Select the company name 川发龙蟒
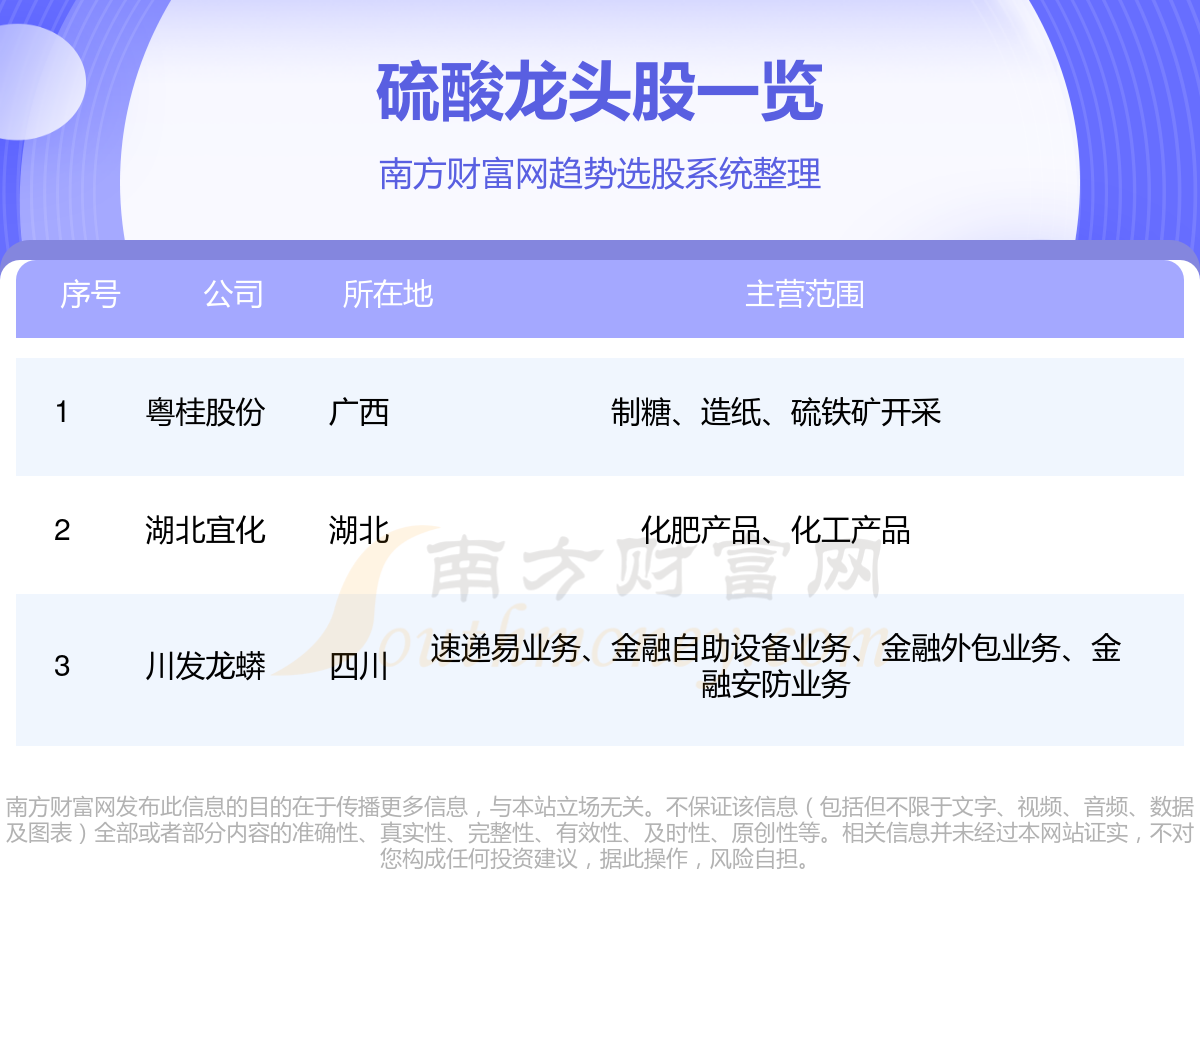 pyautogui.click(x=205, y=666)
